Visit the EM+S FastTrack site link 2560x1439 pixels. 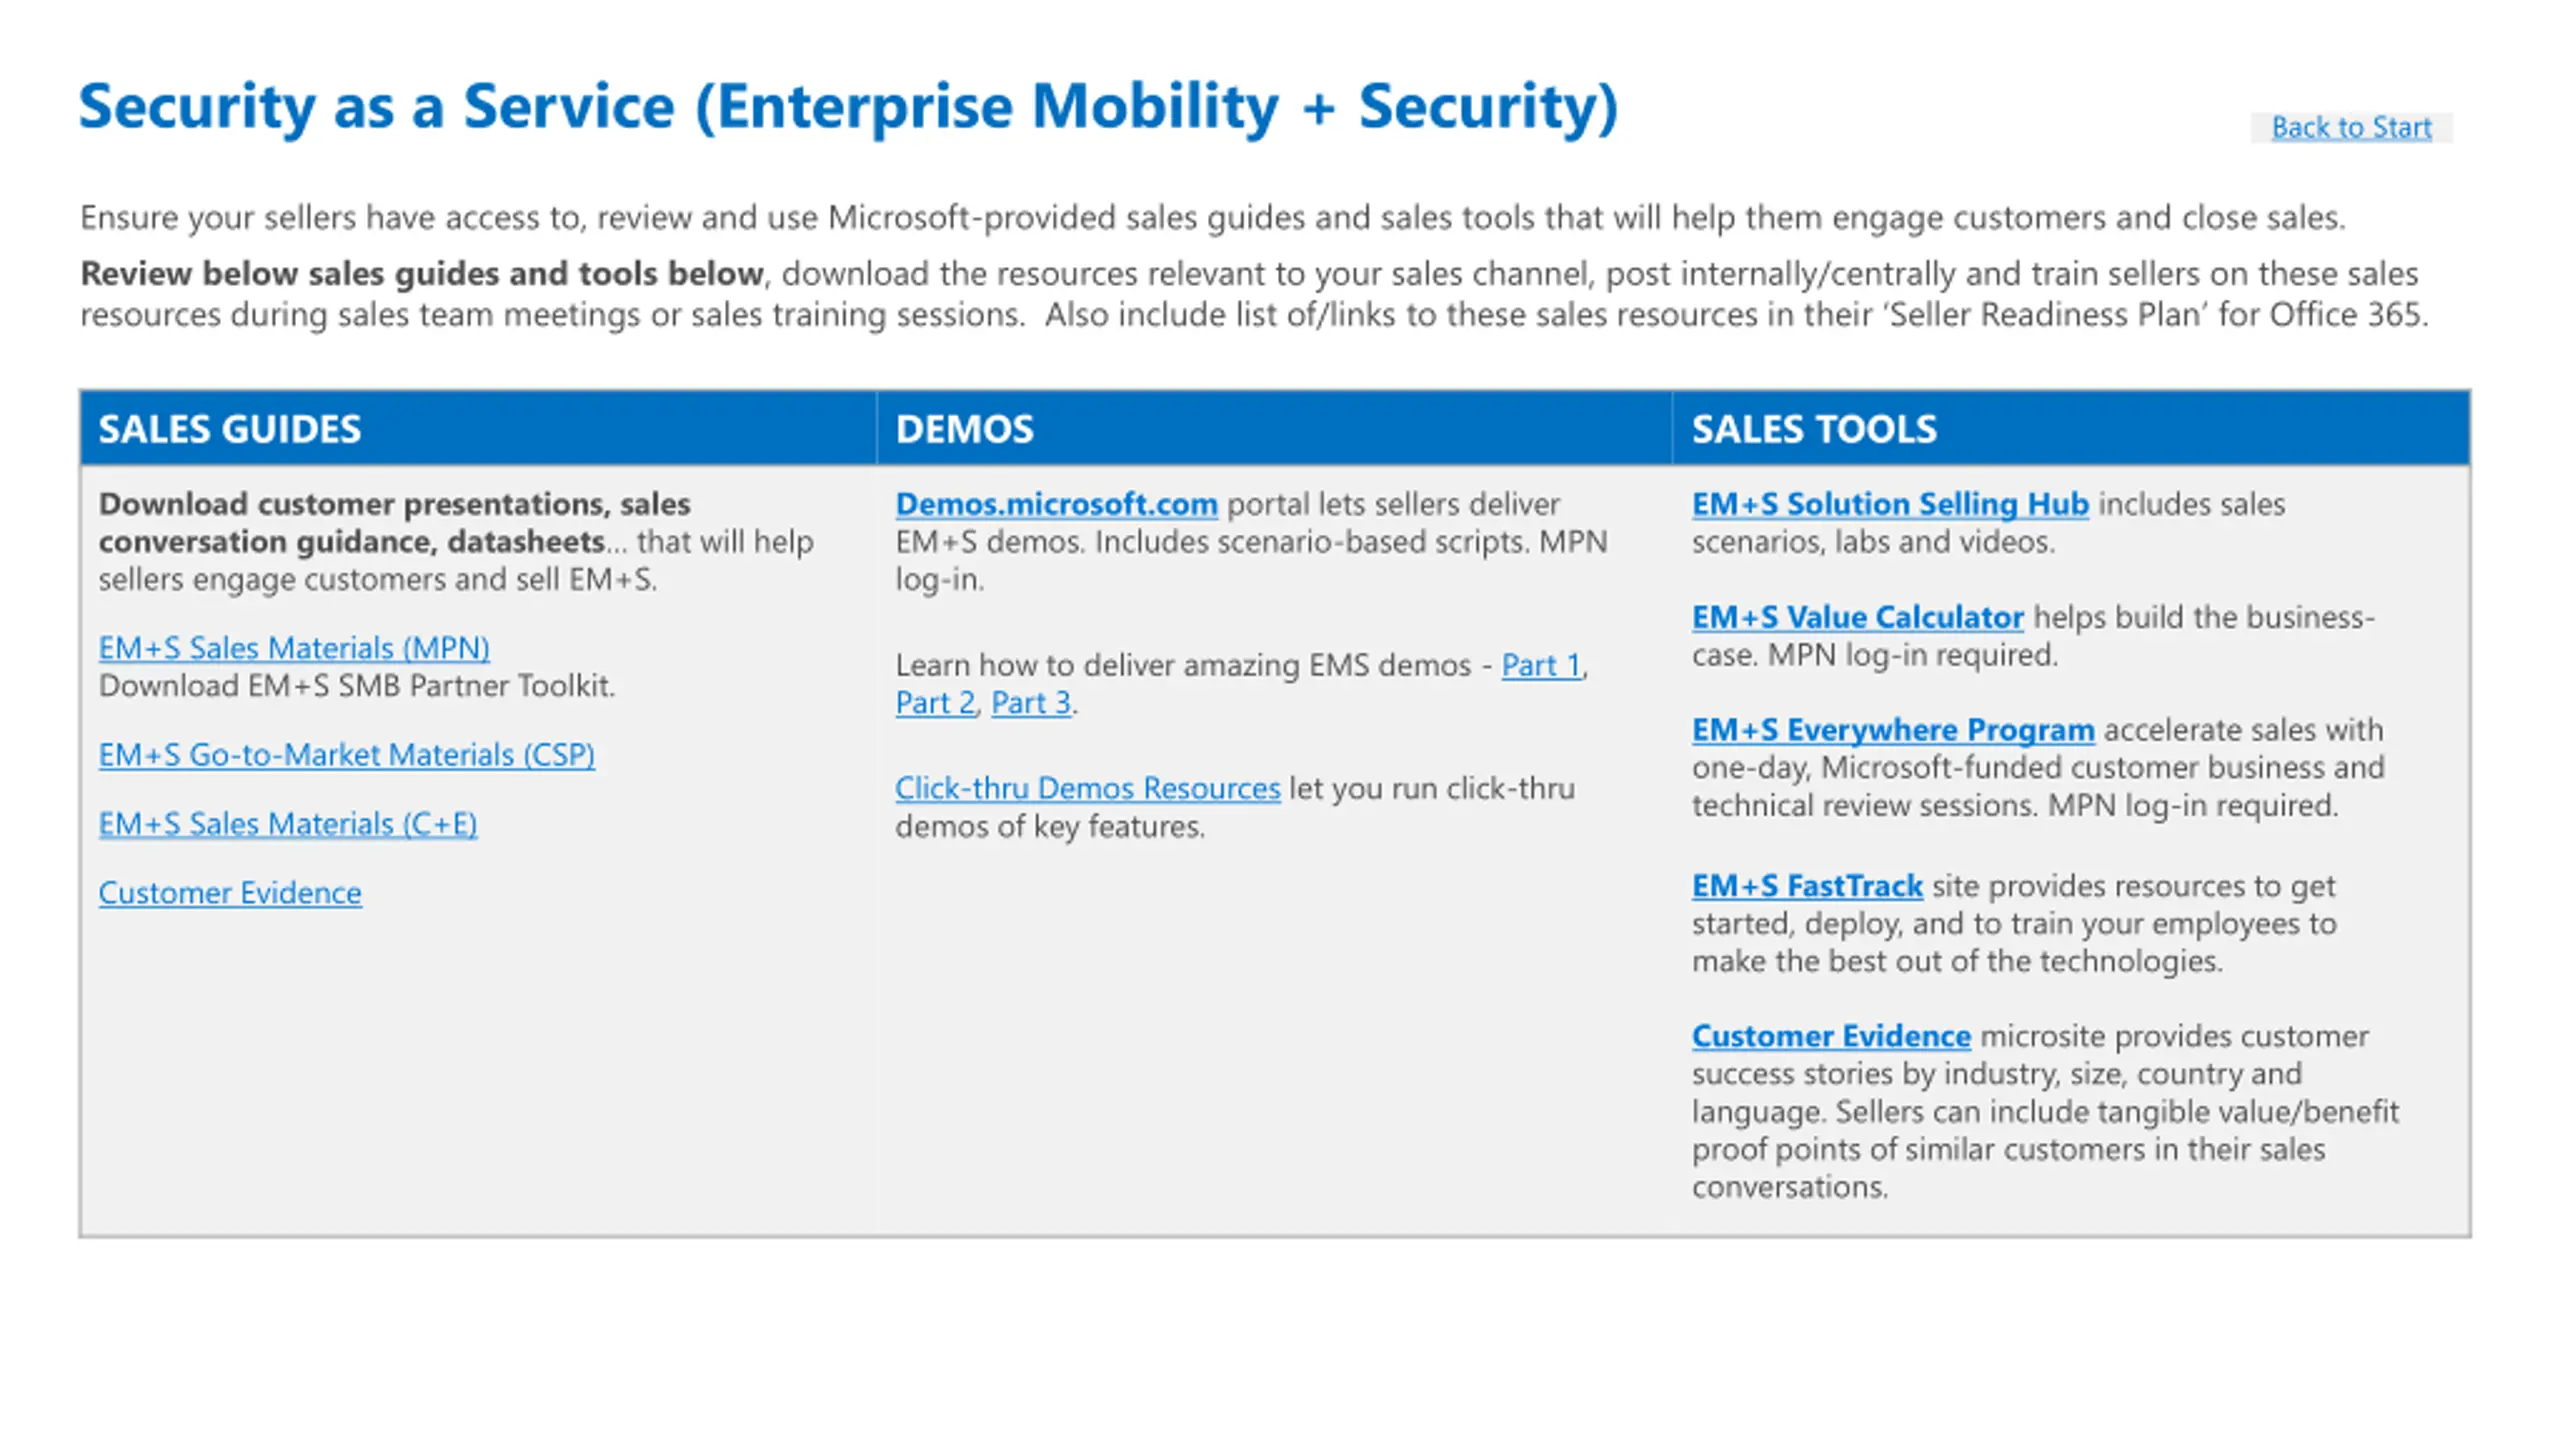coord(1807,886)
